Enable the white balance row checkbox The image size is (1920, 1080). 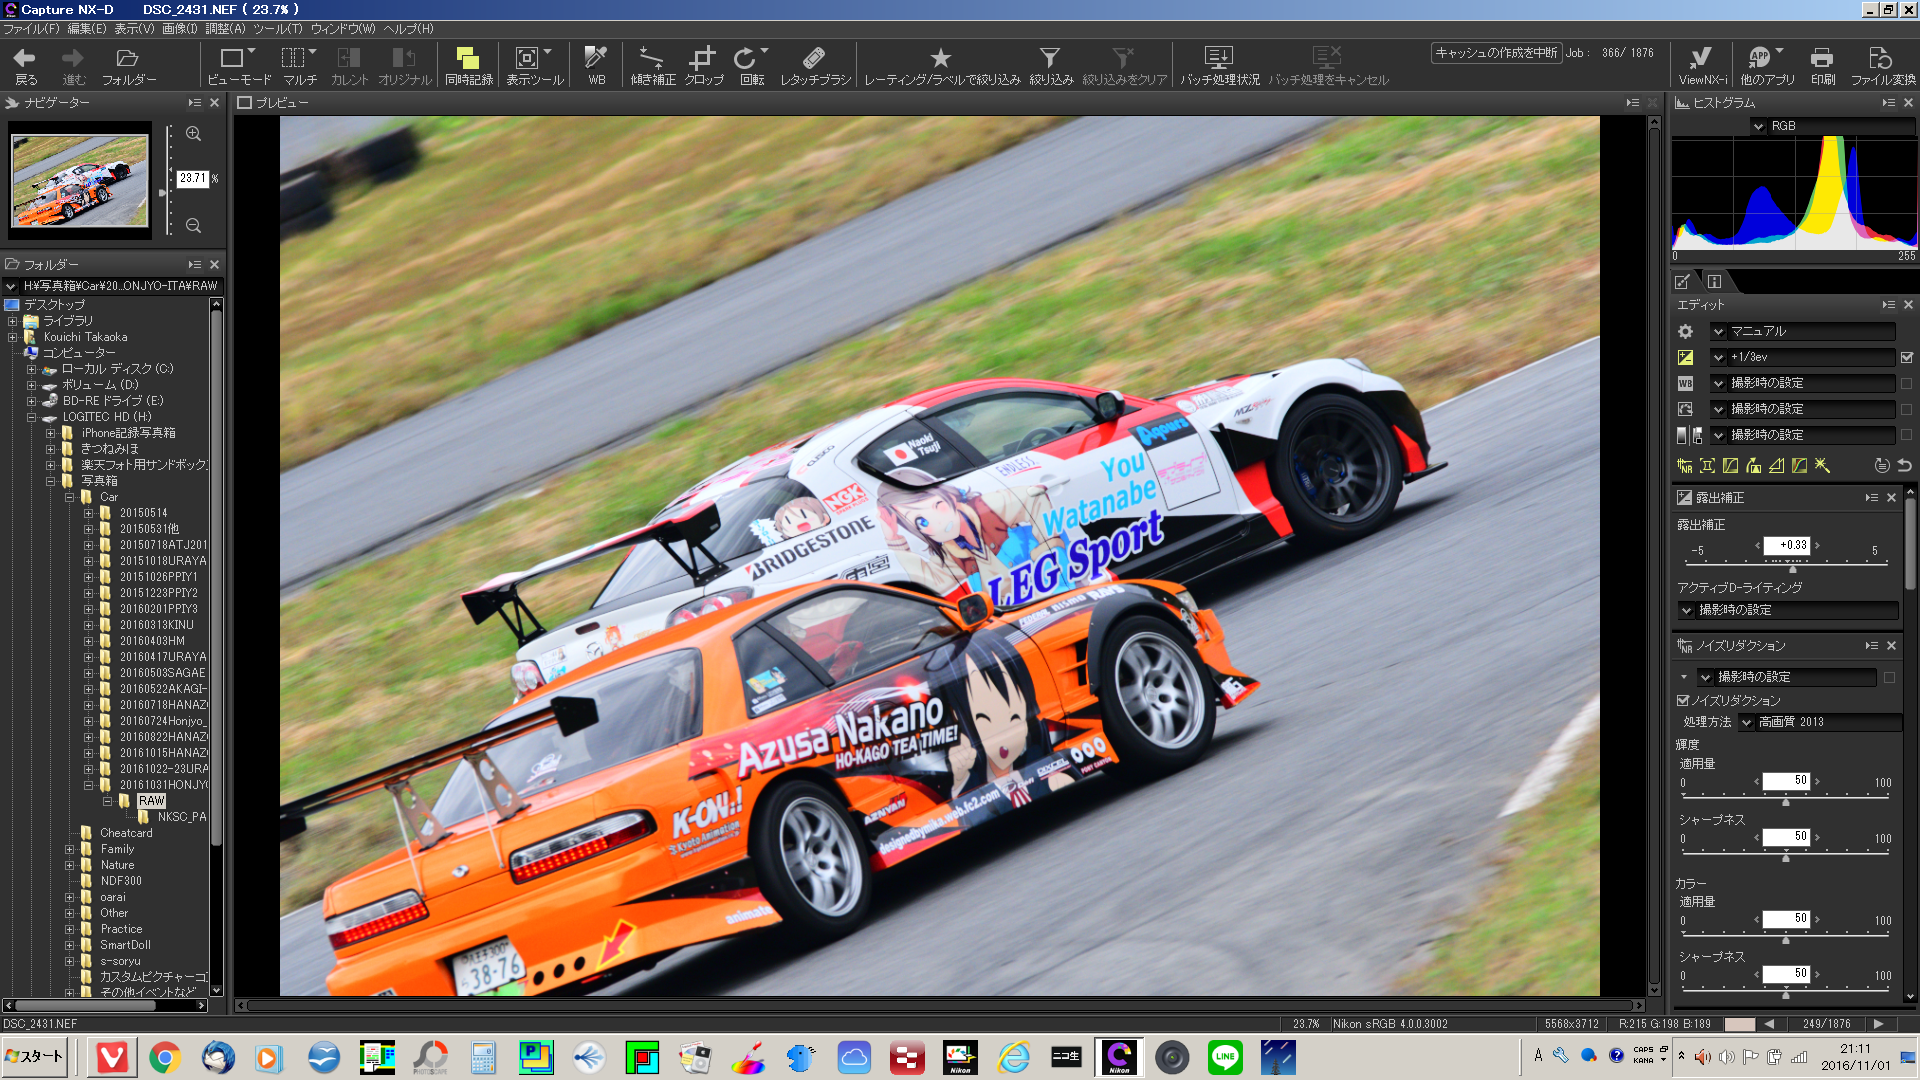click(x=1906, y=383)
